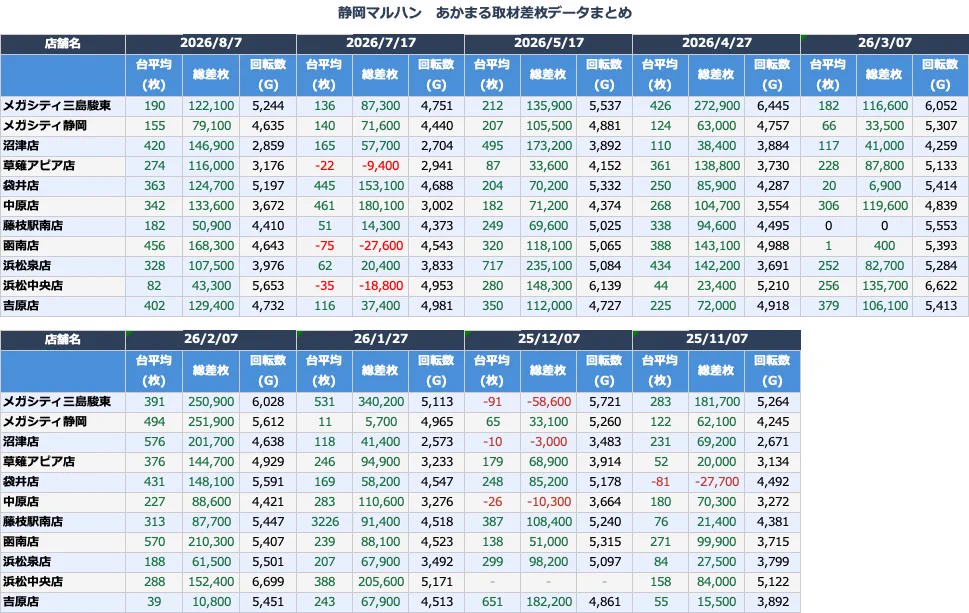Viewport: 969px width, 613px height.
Task: Select the 153,100 total cell
Action: [x=381, y=186]
